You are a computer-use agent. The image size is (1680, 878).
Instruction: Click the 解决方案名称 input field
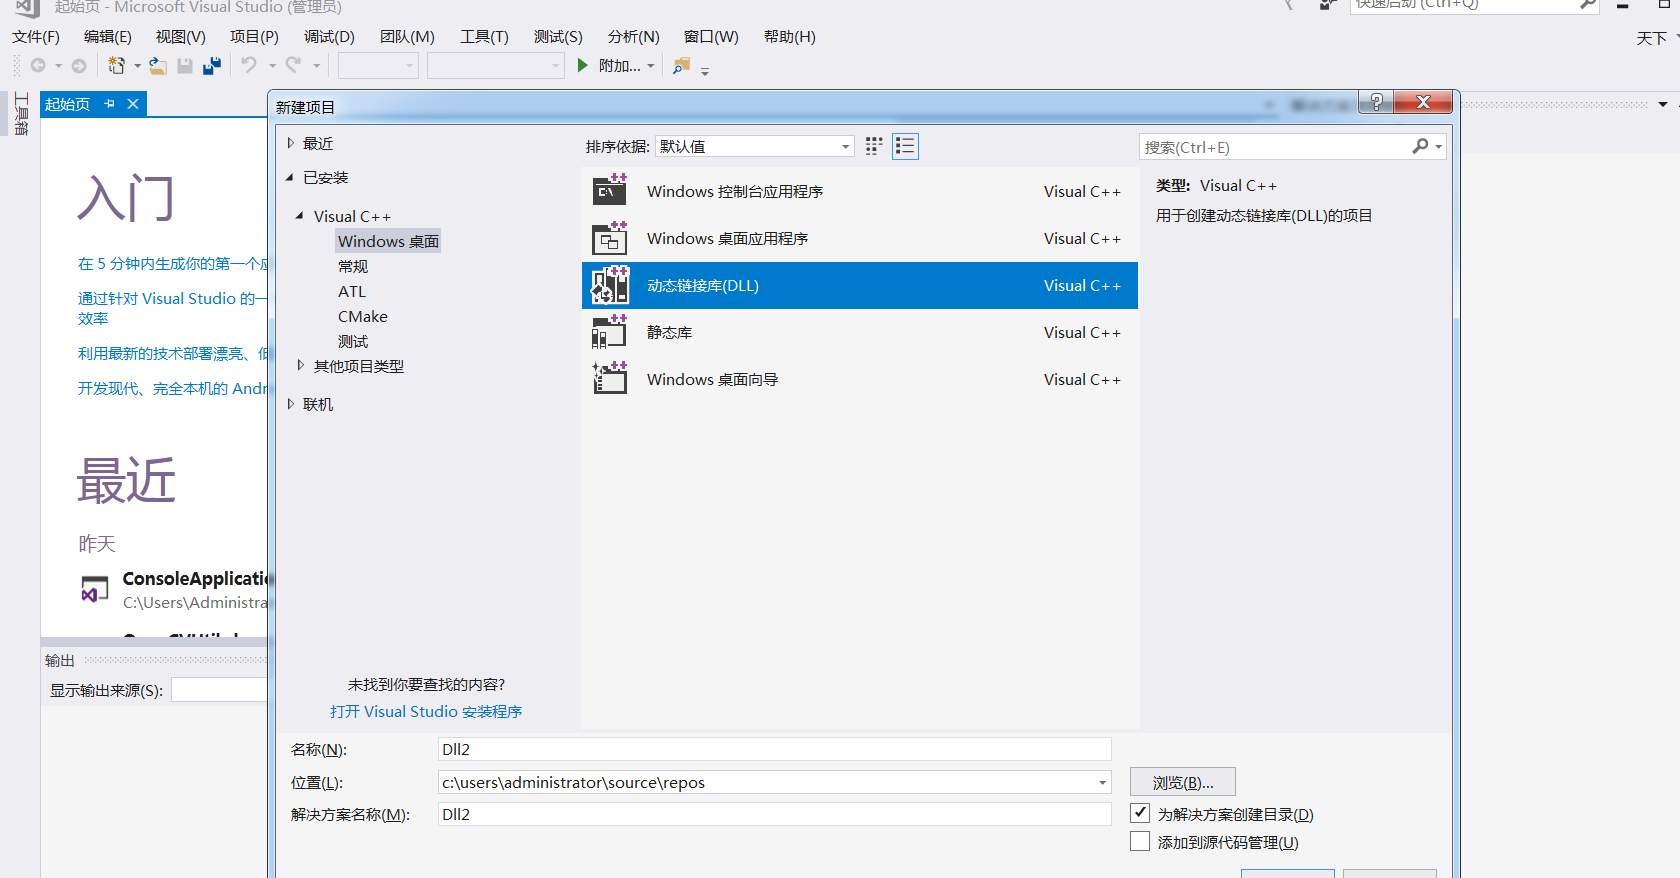tap(774, 814)
